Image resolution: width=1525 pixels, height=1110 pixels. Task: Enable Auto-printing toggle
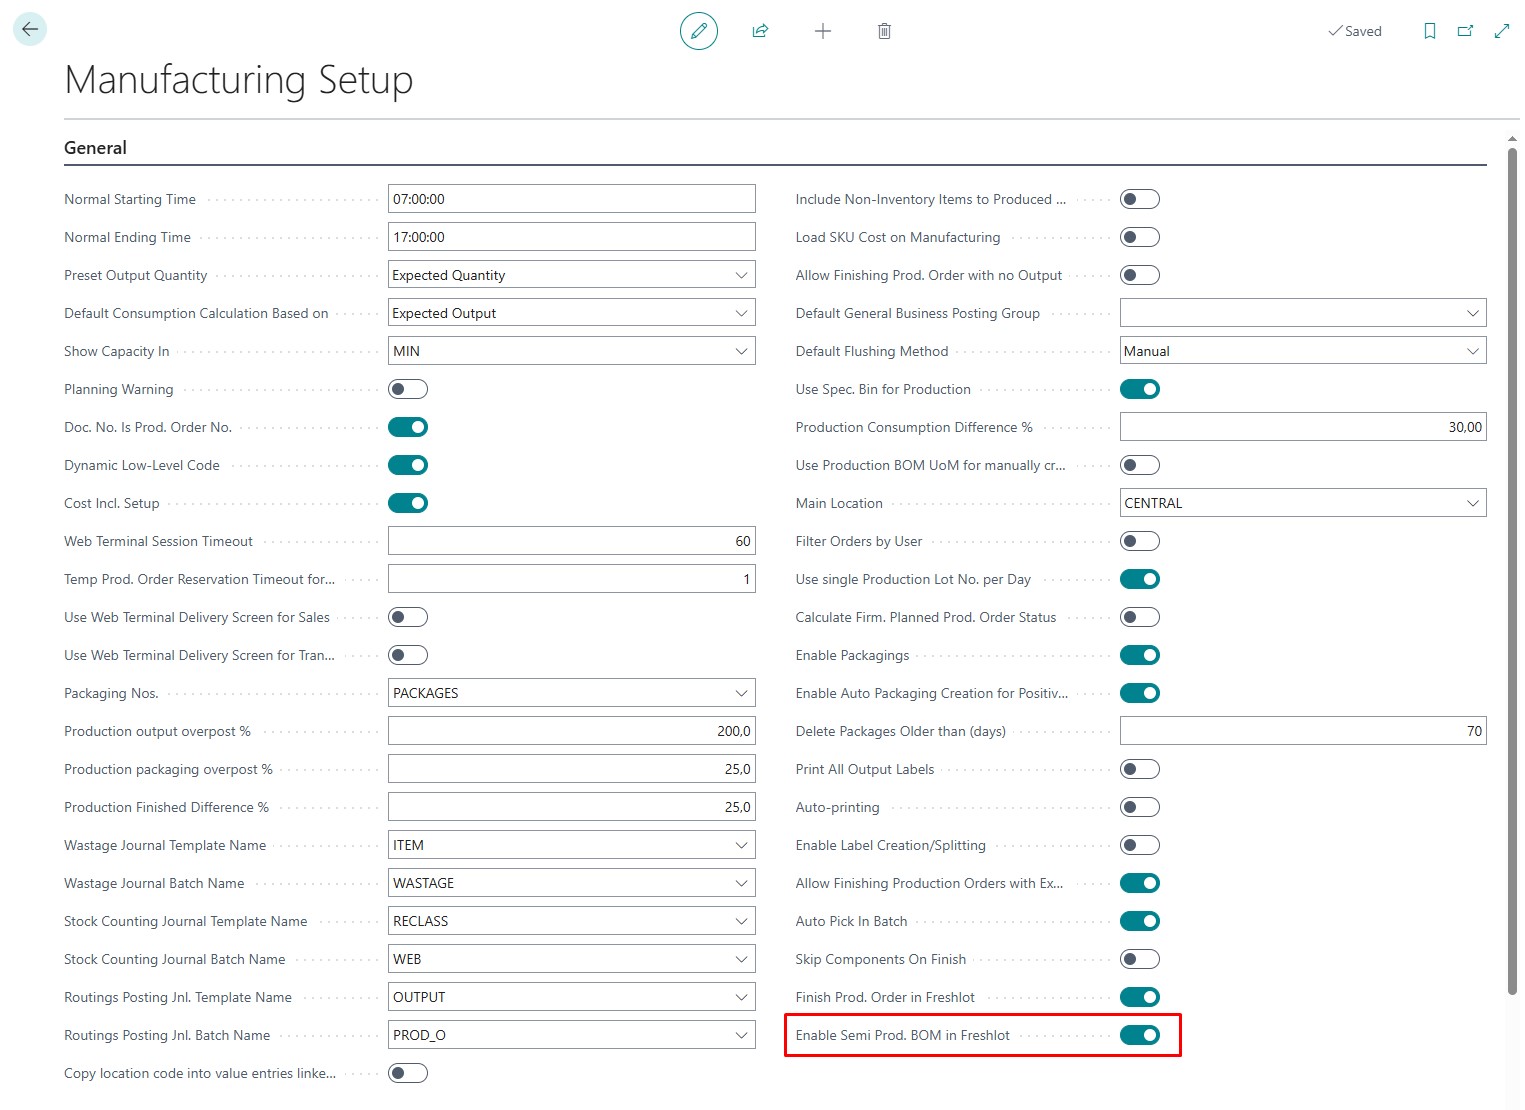click(x=1140, y=807)
